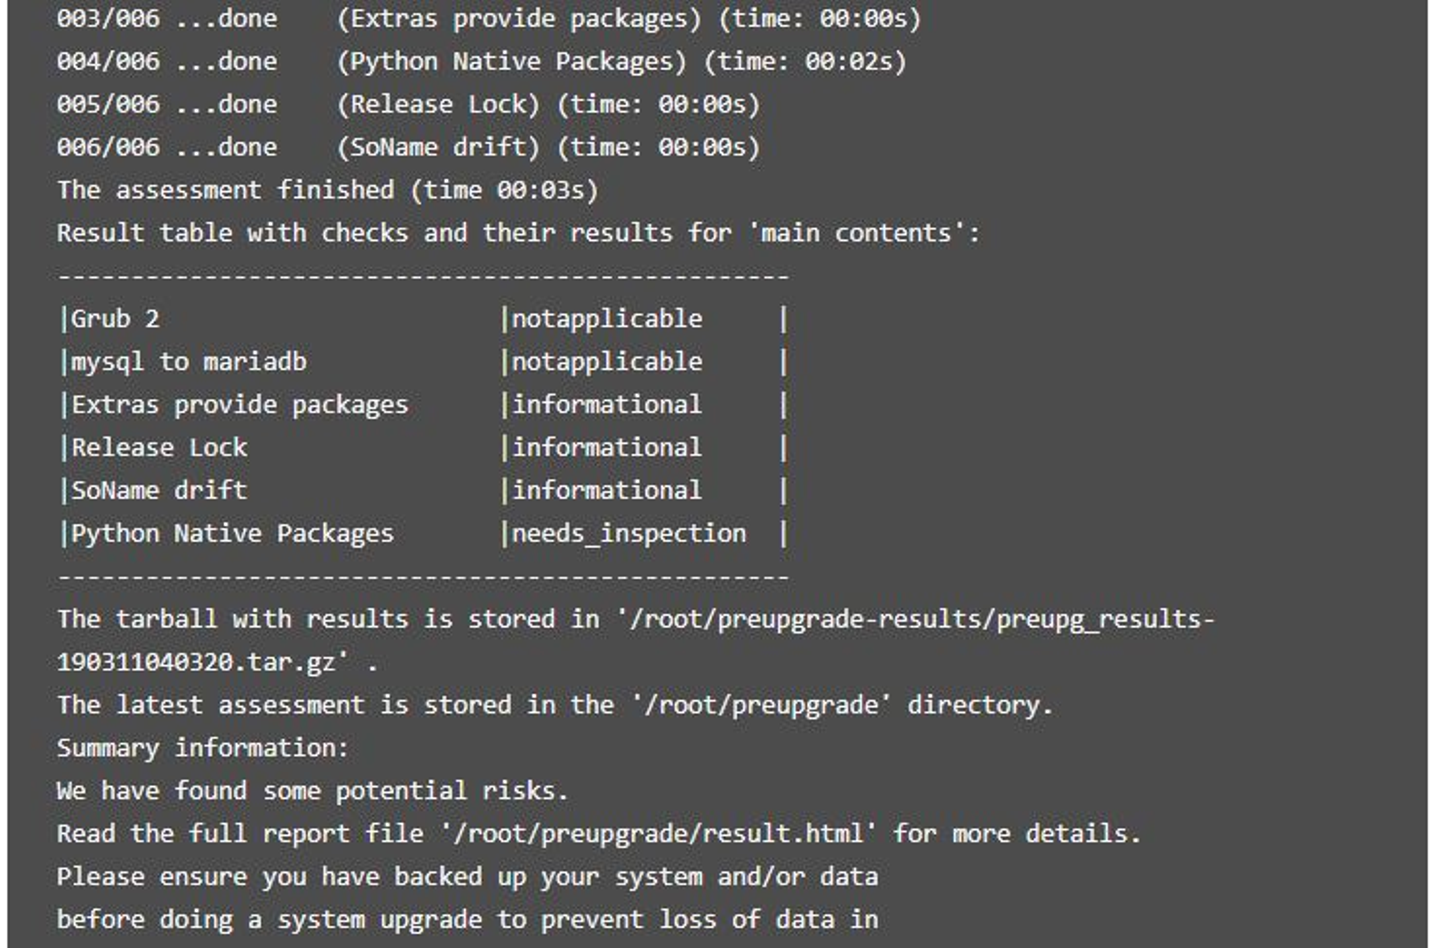Click the '003/006 ...done' progress line
The width and height of the screenshot is (1440, 948).
[x=167, y=18]
